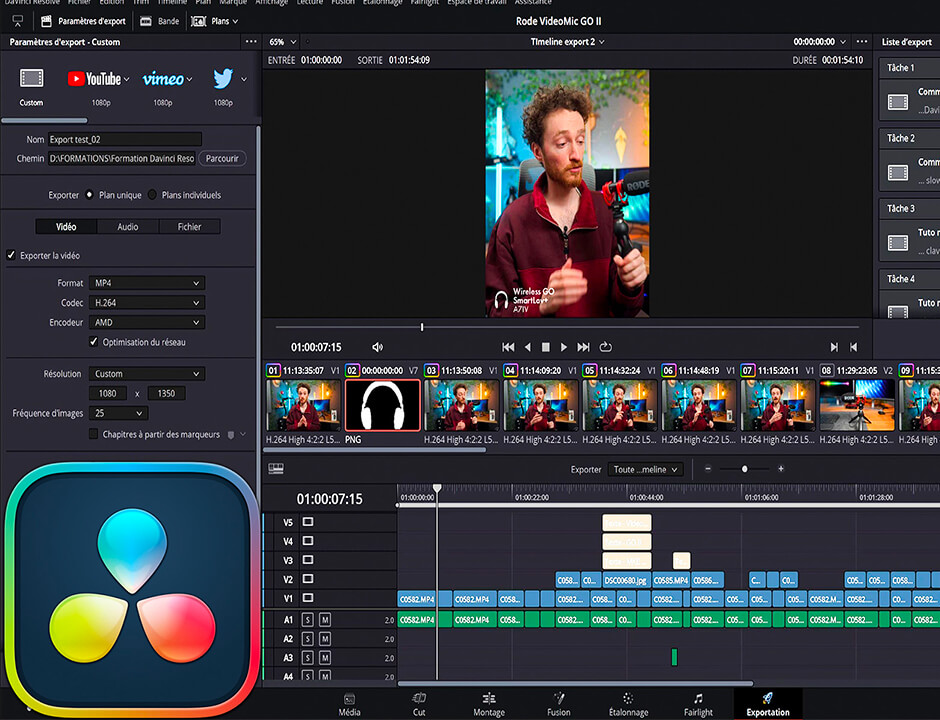Select Plans individuels radio button
This screenshot has height=720, width=940.
tap(153, 195)
